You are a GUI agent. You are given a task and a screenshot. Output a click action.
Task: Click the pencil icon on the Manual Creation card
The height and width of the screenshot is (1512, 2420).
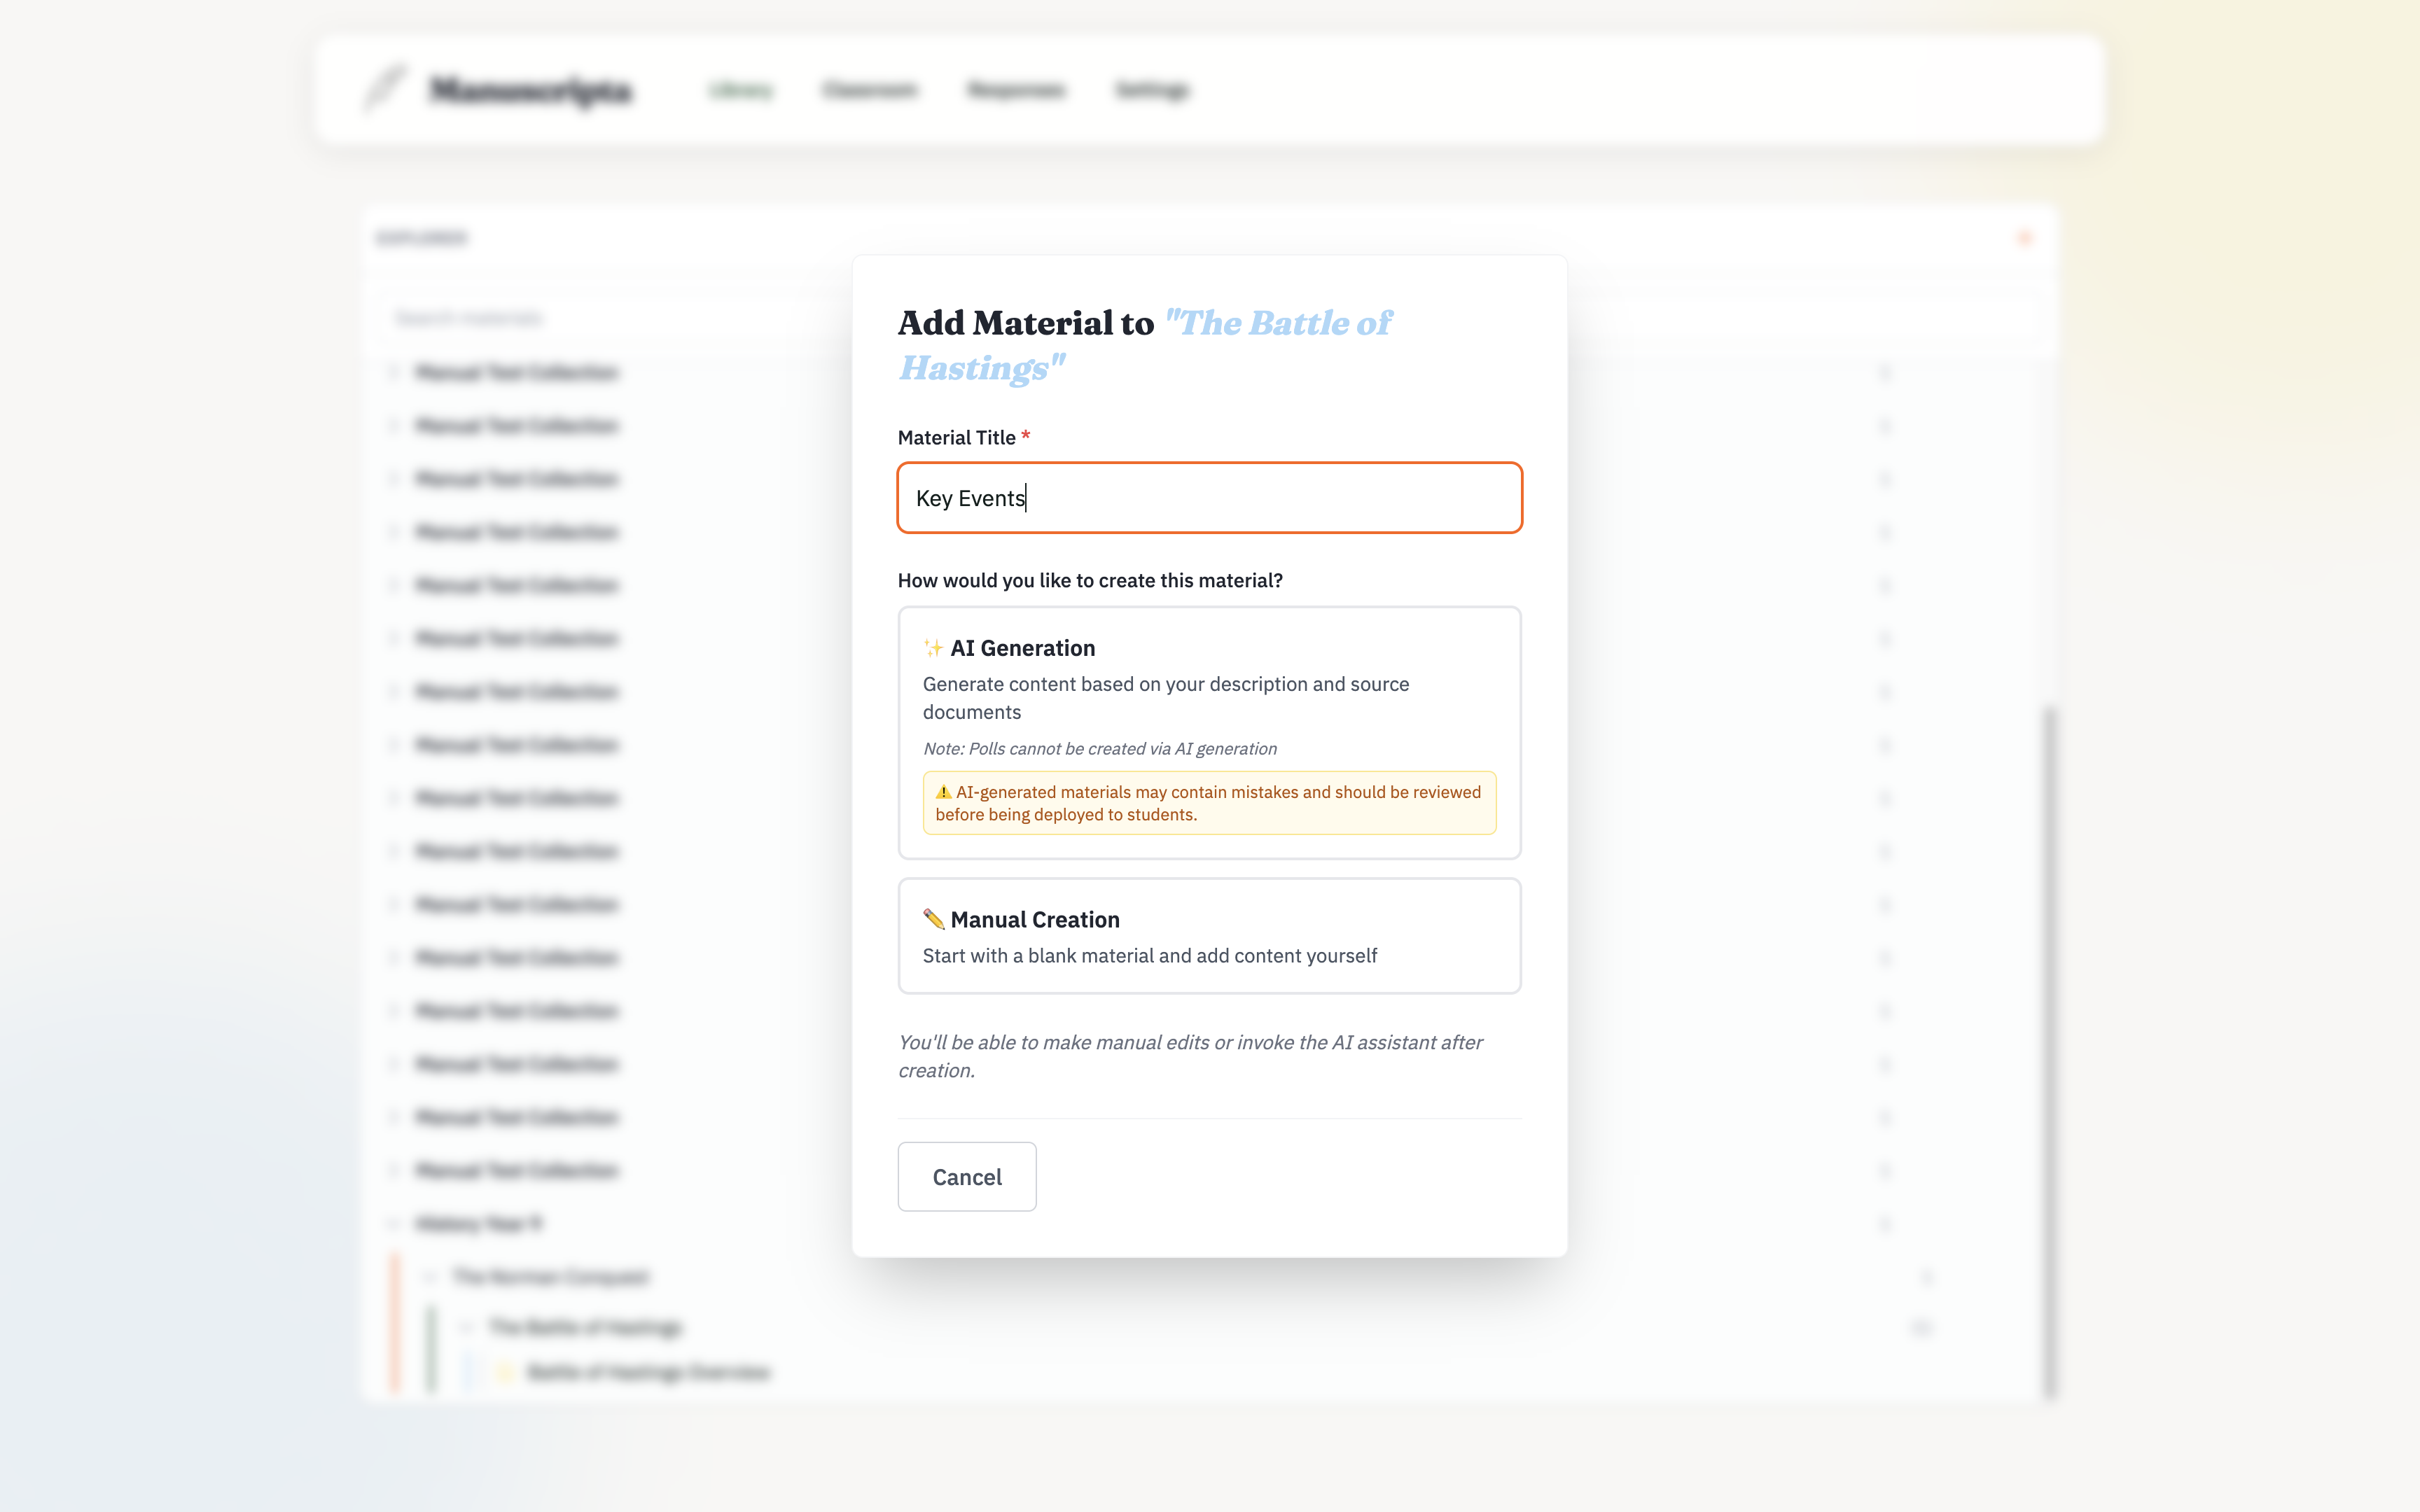point(933,919)
